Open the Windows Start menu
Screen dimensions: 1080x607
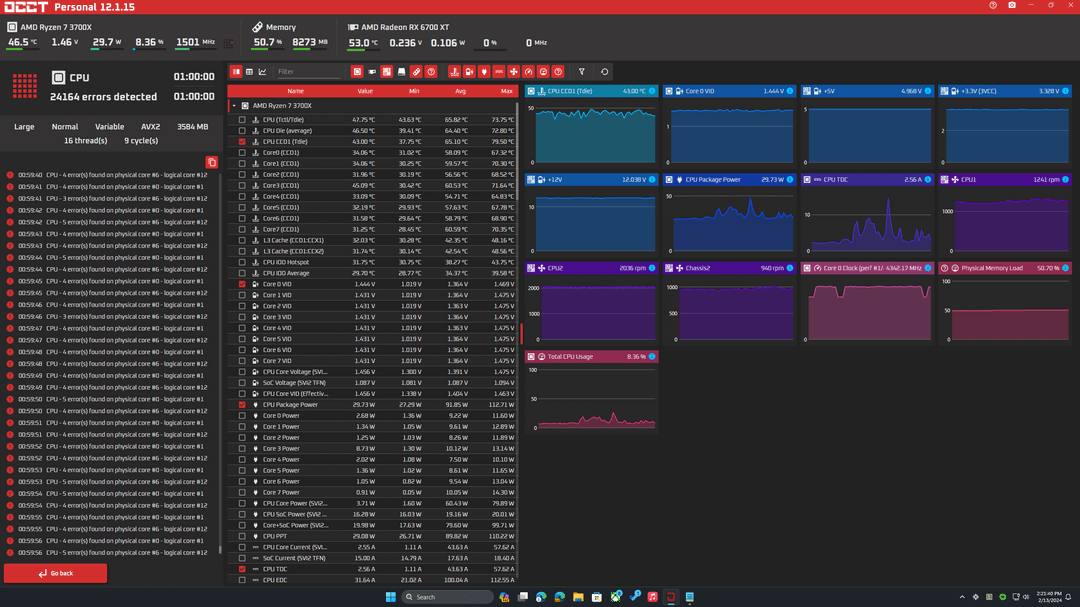click(391, 597)
